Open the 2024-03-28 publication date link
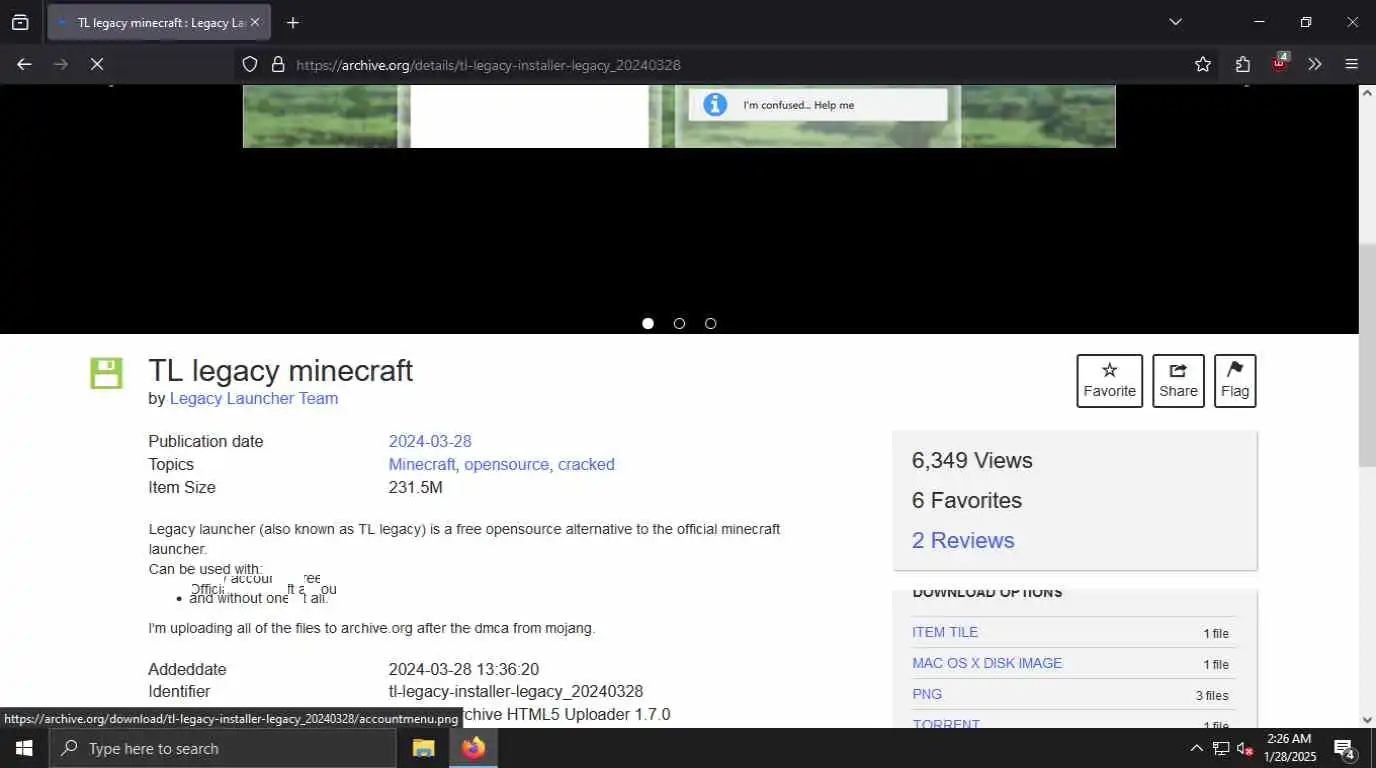 click(x=430, y=441)
